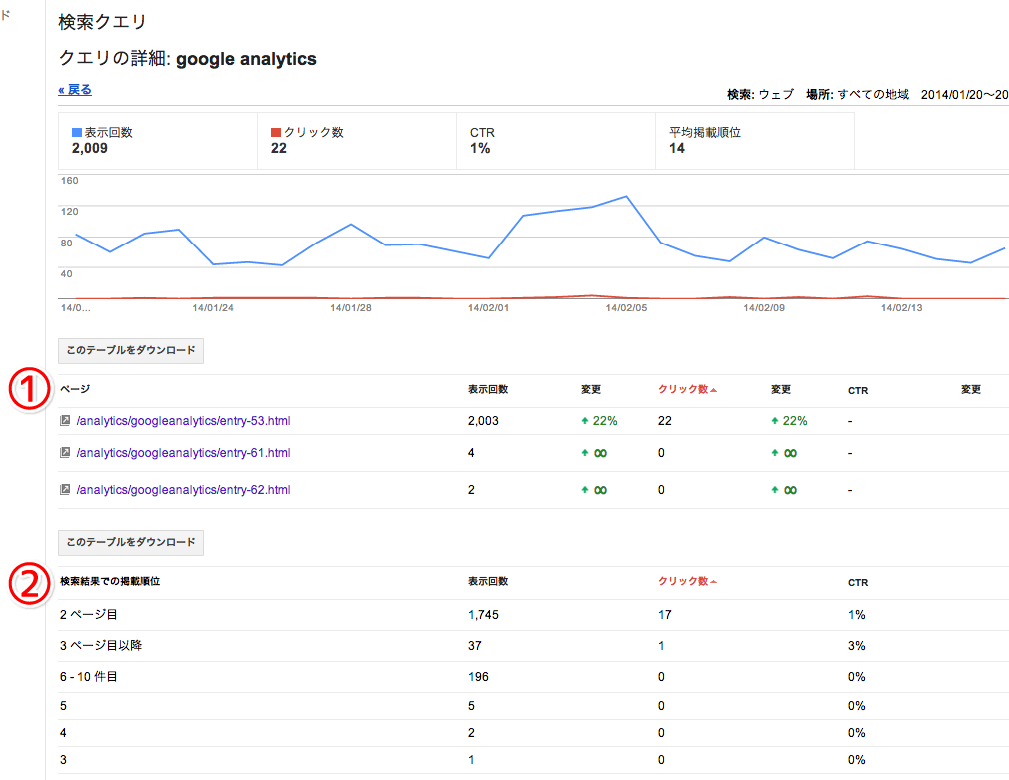Click the 3% CTR value
The width and height of the screenshot is (1009, 780).
856,645
